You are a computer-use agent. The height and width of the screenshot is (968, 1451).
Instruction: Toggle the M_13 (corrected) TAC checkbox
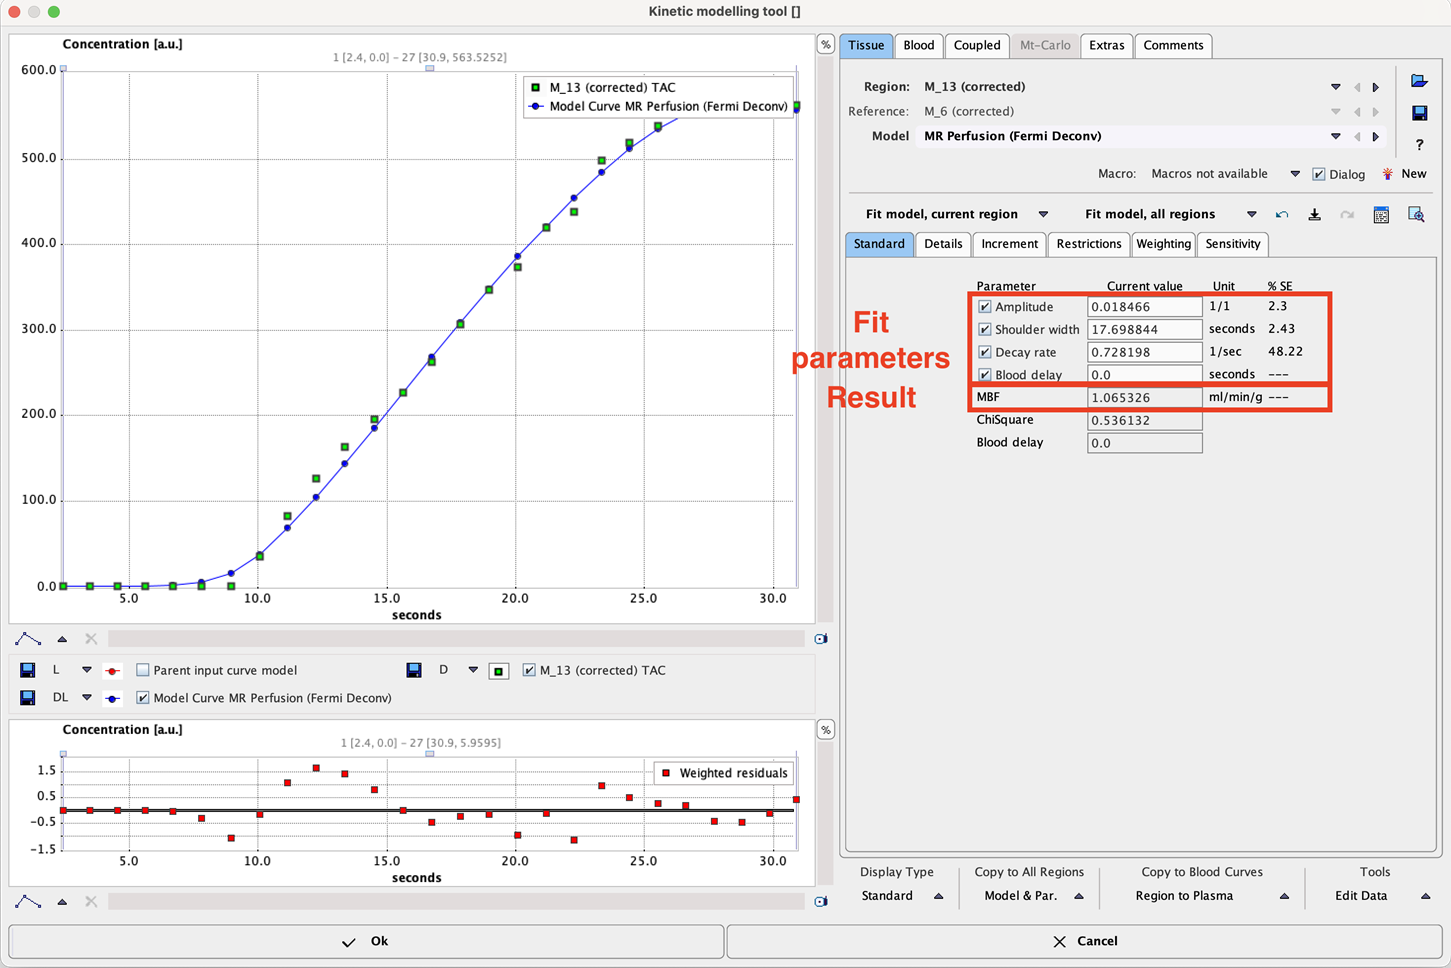(529, 670)
